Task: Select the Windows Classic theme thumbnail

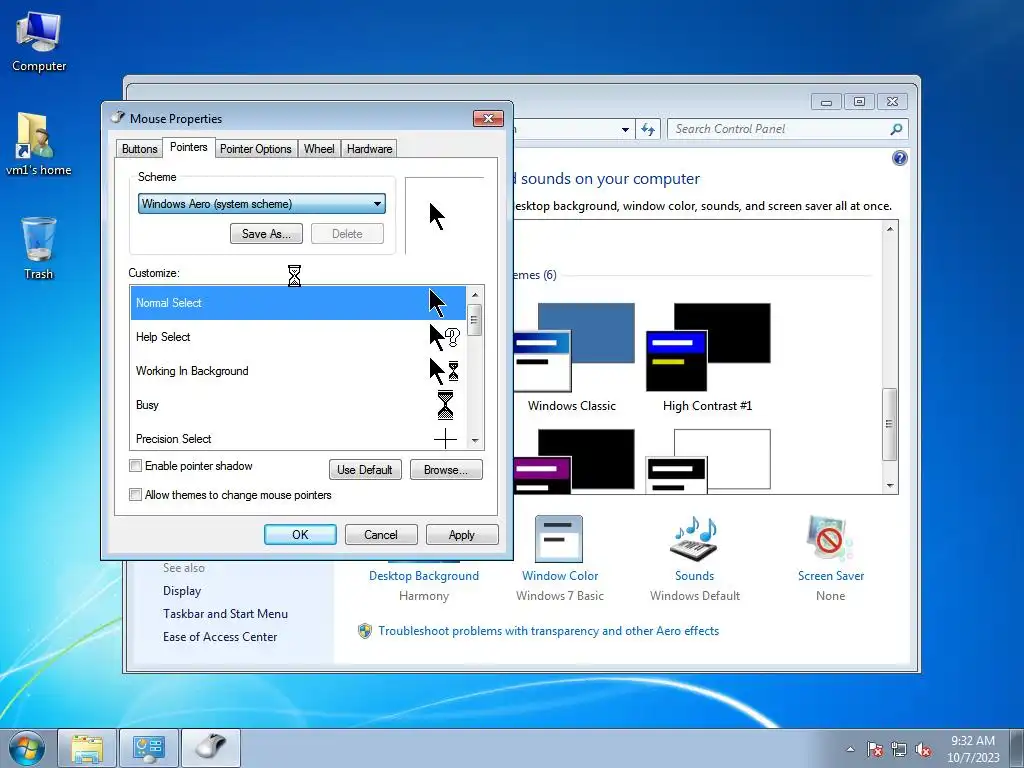Action: [x=573, y=347]
